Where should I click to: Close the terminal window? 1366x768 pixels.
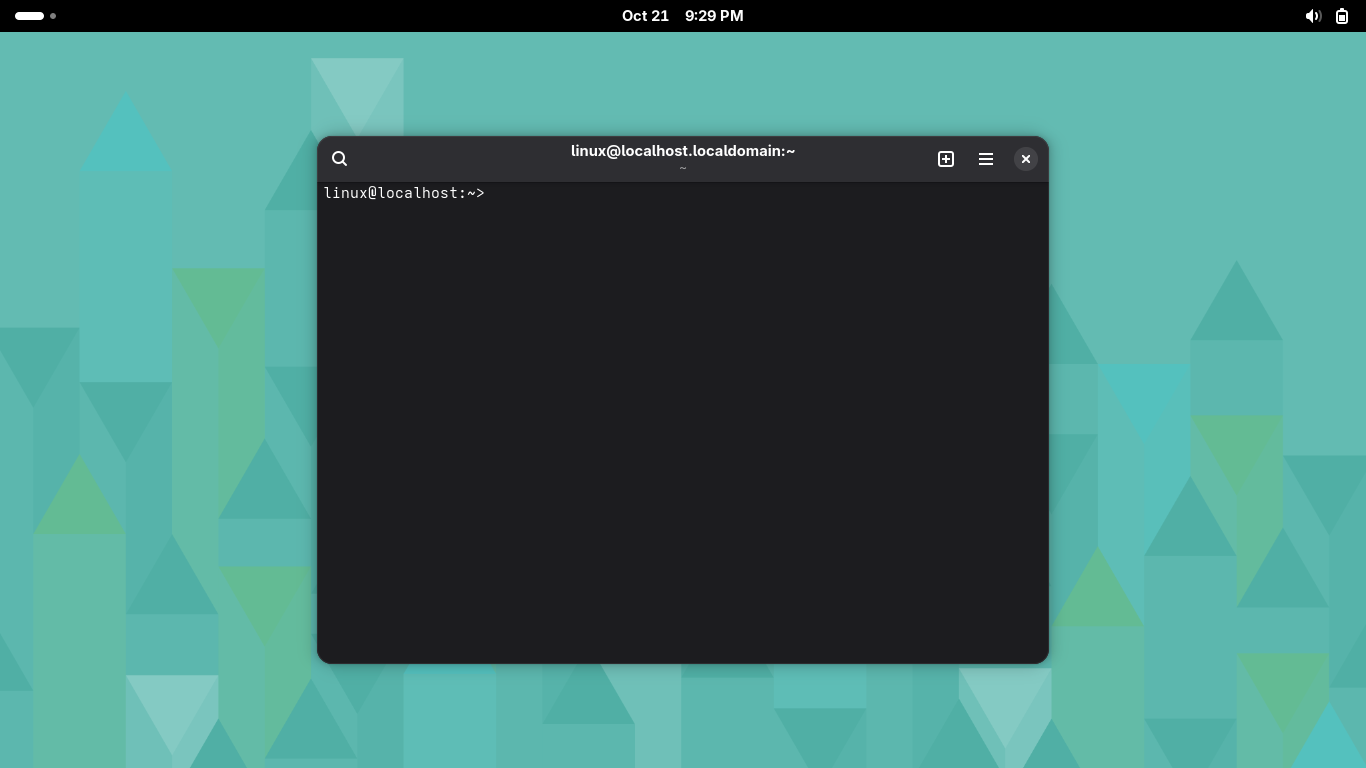[1026, 159]
